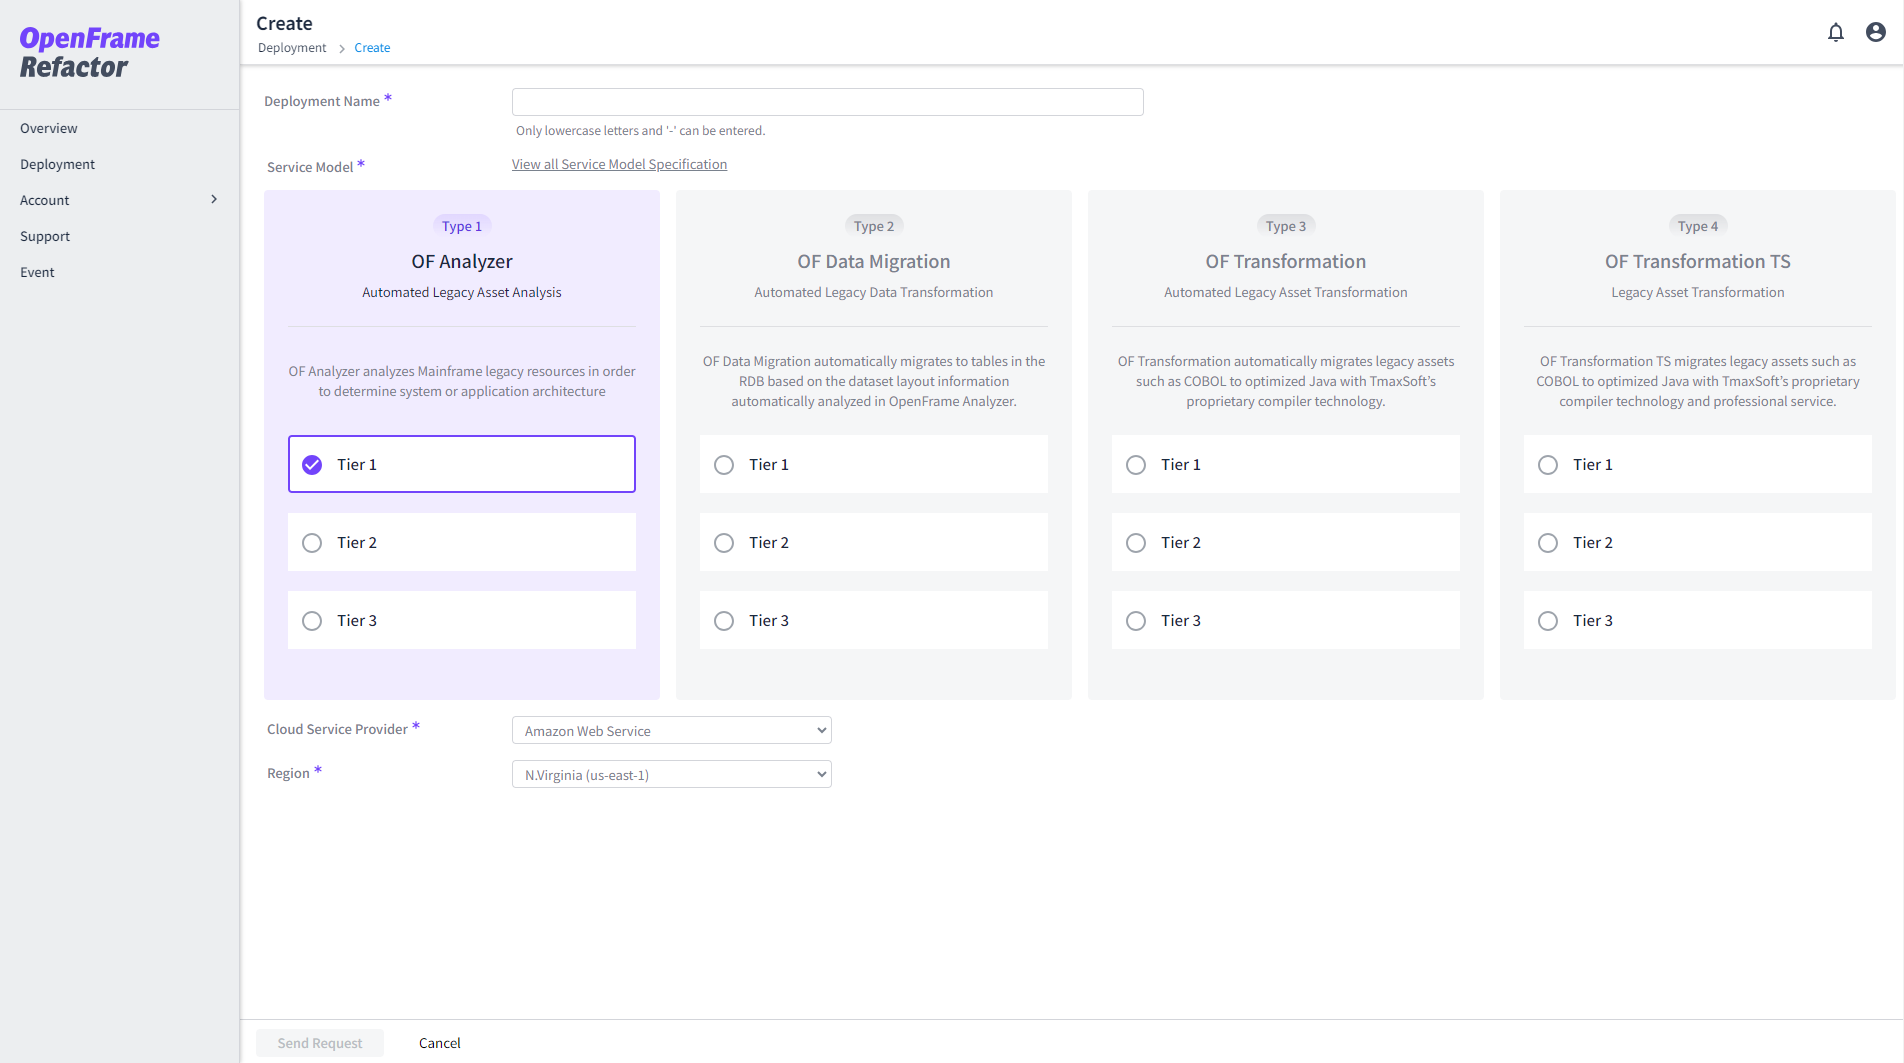Open the Support sidebar item

45,236
